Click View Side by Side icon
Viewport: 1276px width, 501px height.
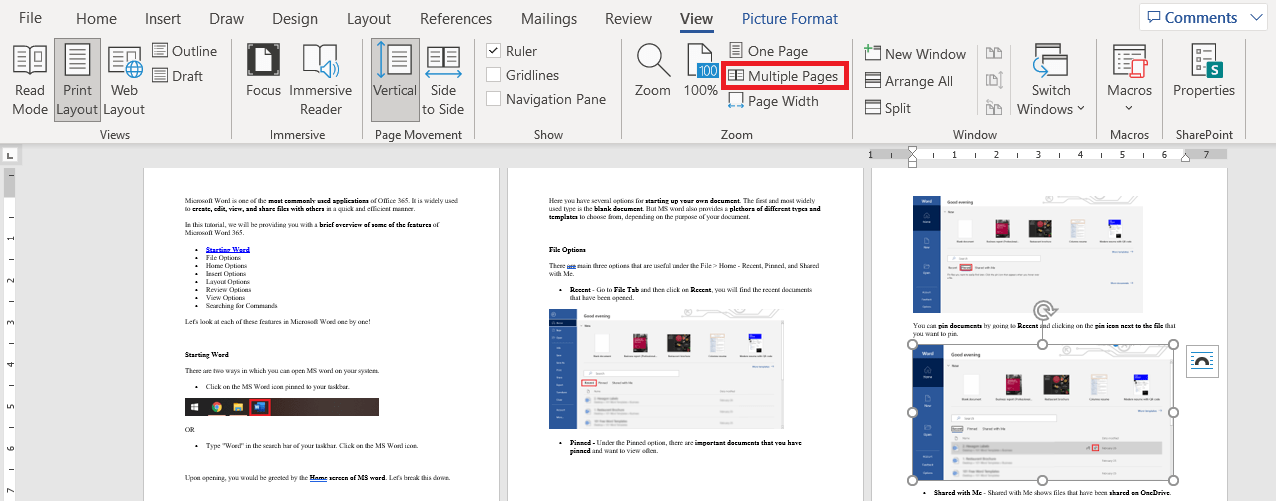[994, 54]
